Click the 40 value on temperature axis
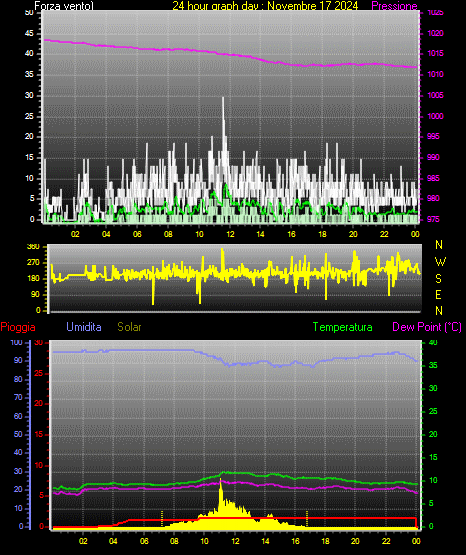 coord(433,342)
